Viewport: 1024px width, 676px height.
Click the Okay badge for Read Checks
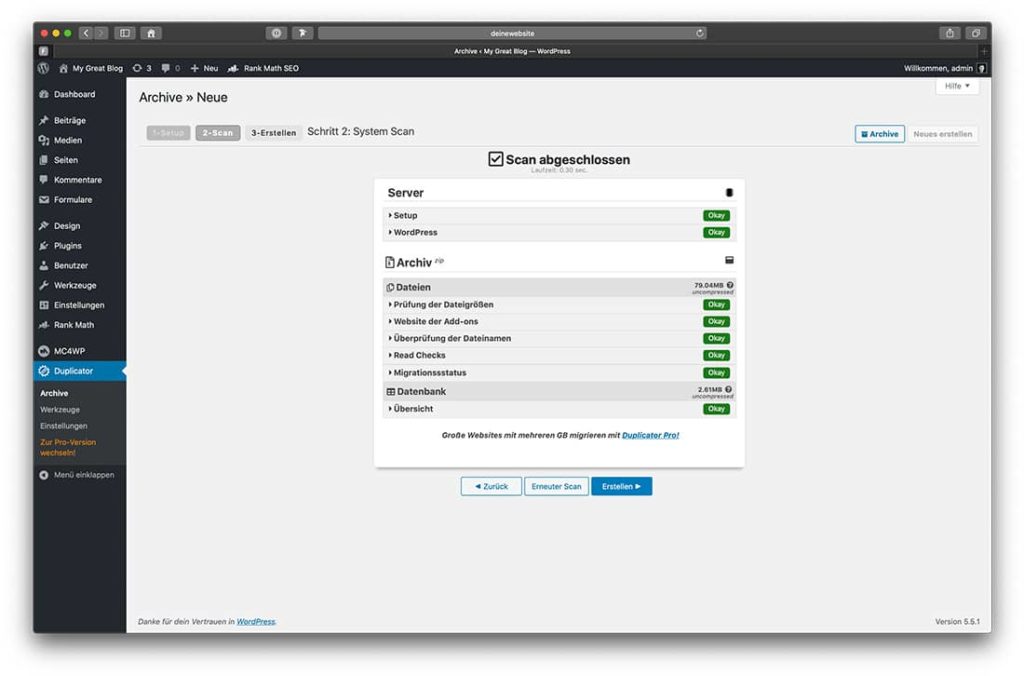pyautogui.click(x=716, y=355)
